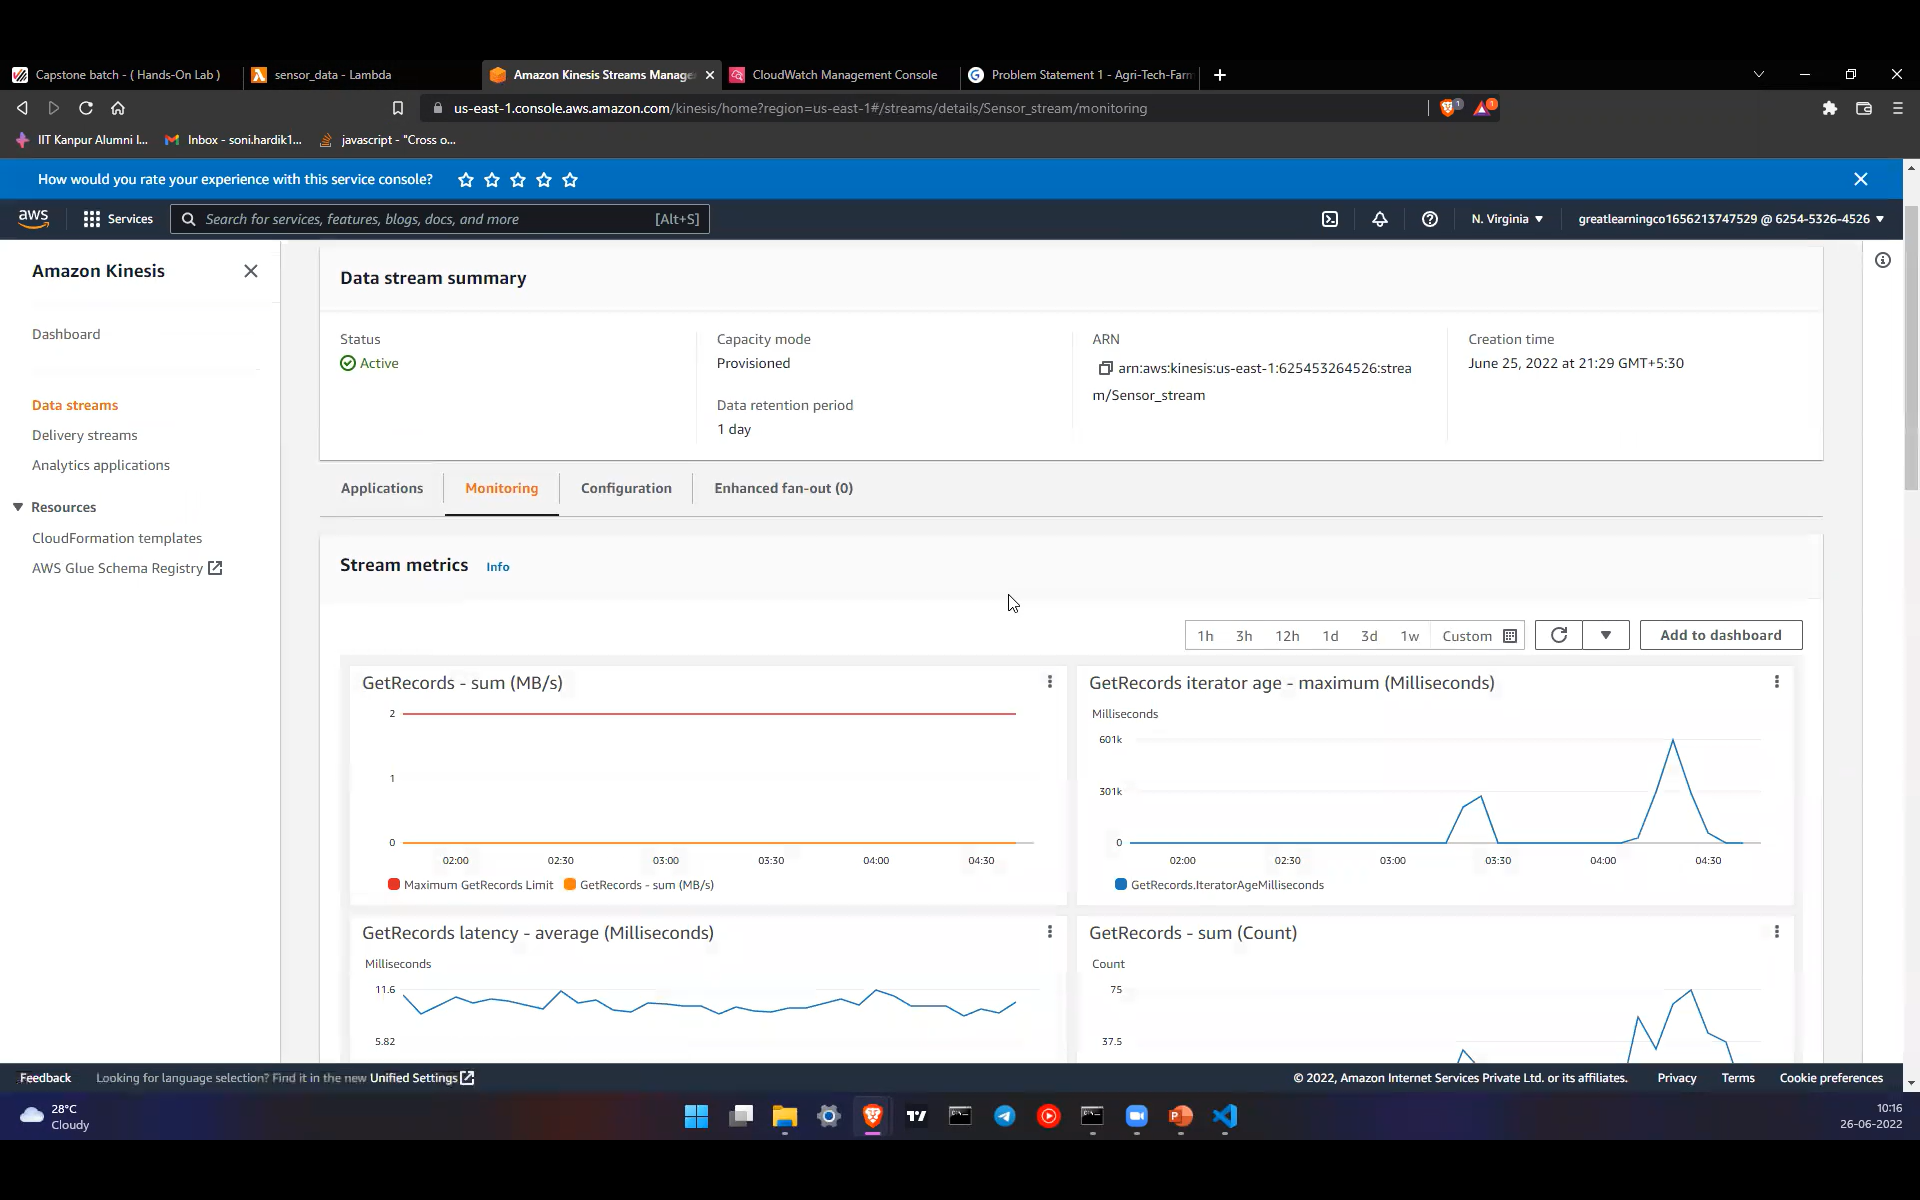Switch to Configuration tab
Viewport: 1920px width, 1200px height.
coord(626,488)
